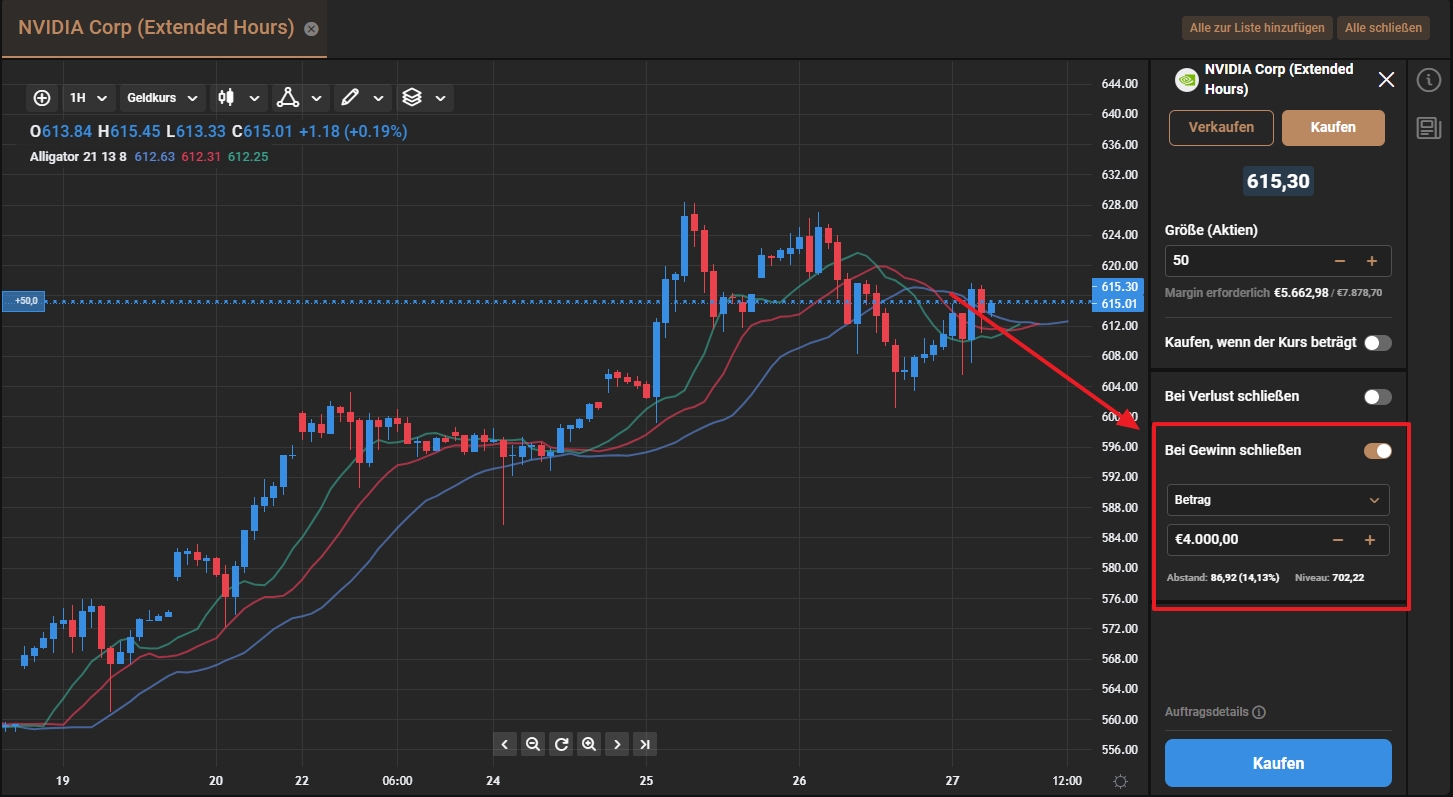
Task: Open the candlestick chart type icon
Action: [225, 98]
